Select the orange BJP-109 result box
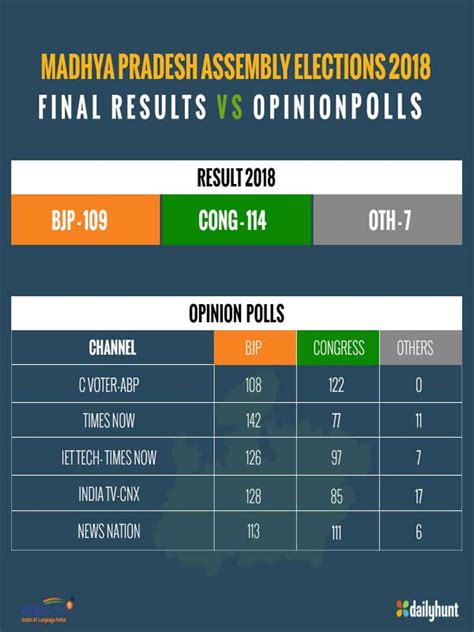The height and width of the screenshot is (632, 474). pos(85,220)
